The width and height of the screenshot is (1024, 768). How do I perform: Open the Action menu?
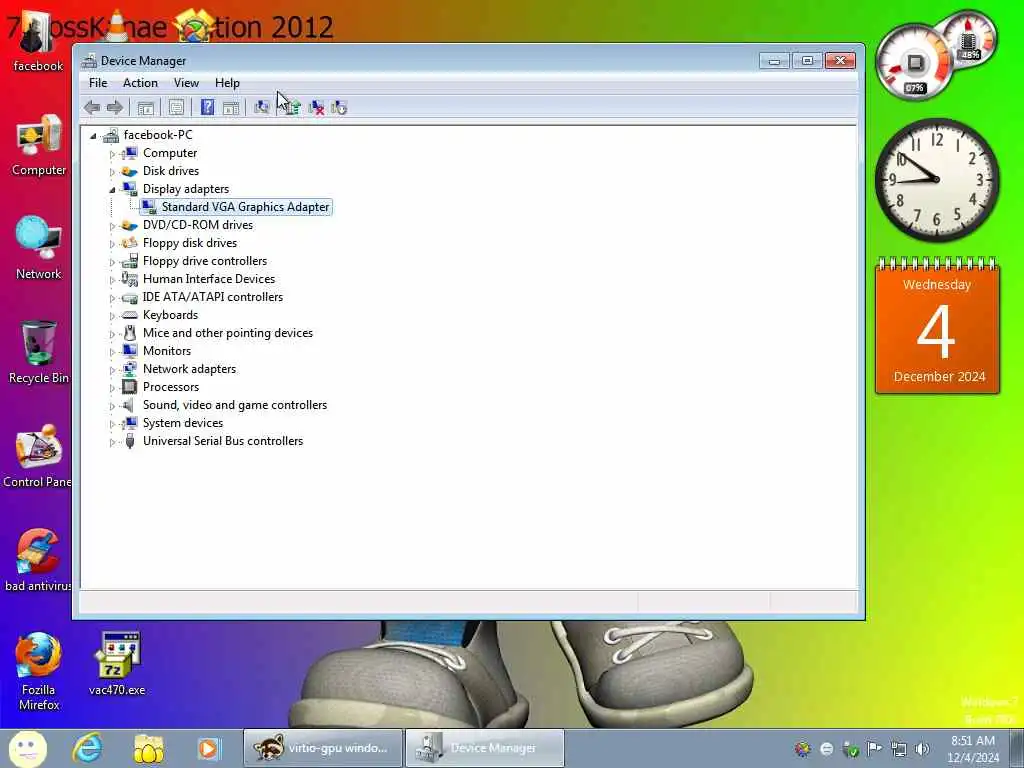[x=140, y=83]
